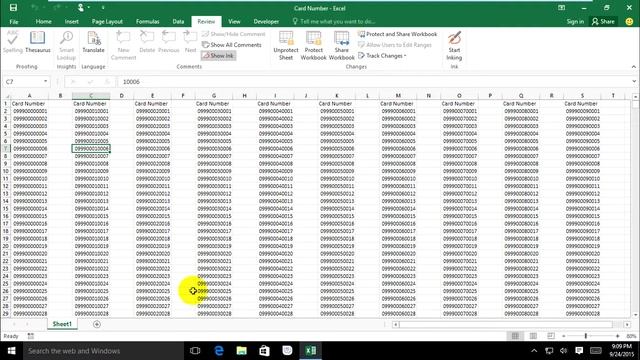
Task: Open the Thesaurus tool
Action: tap(38, 42)
